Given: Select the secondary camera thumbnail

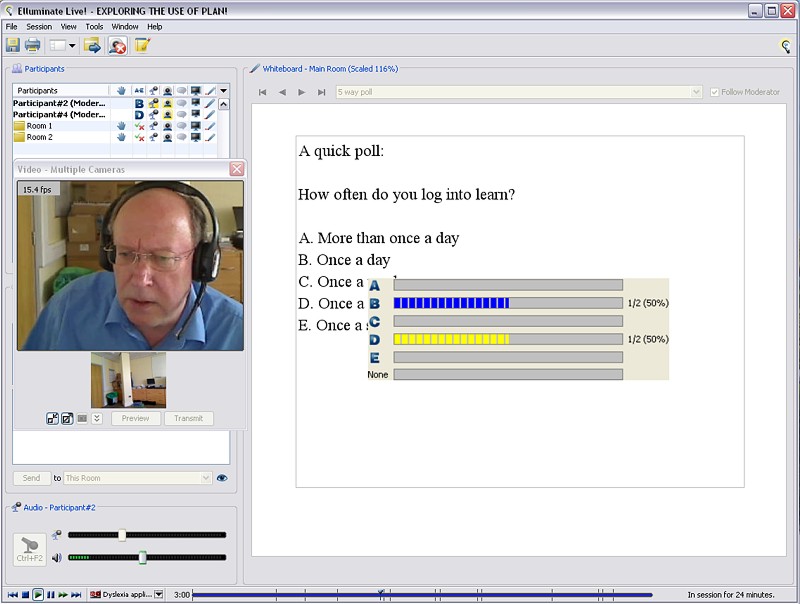Looking at the screenshot, I should pos(129,380).
